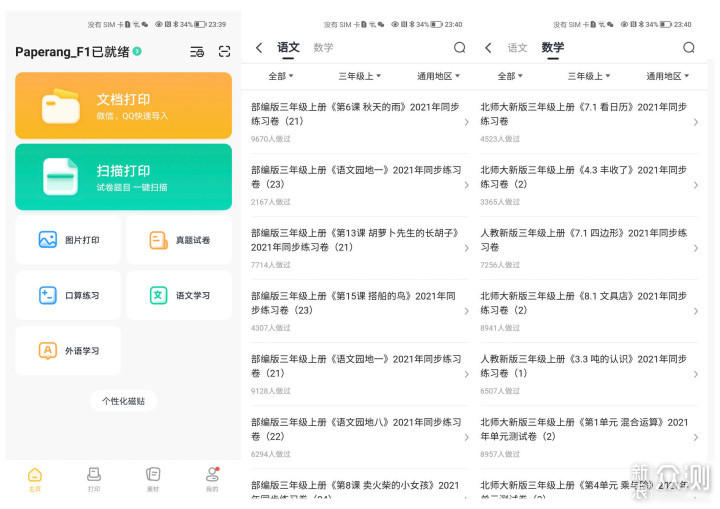720x509 pixels.
Task: Open 《7.1 看日历》 math practice paper
Action: [x=589, y=122]
